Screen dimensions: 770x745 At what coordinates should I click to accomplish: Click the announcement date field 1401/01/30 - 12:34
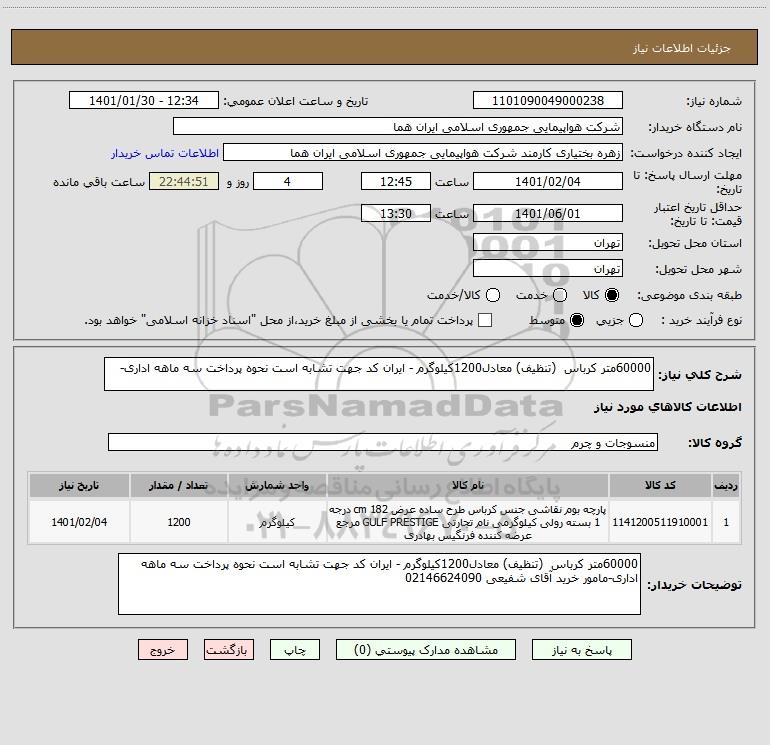[x=144, y=101]
